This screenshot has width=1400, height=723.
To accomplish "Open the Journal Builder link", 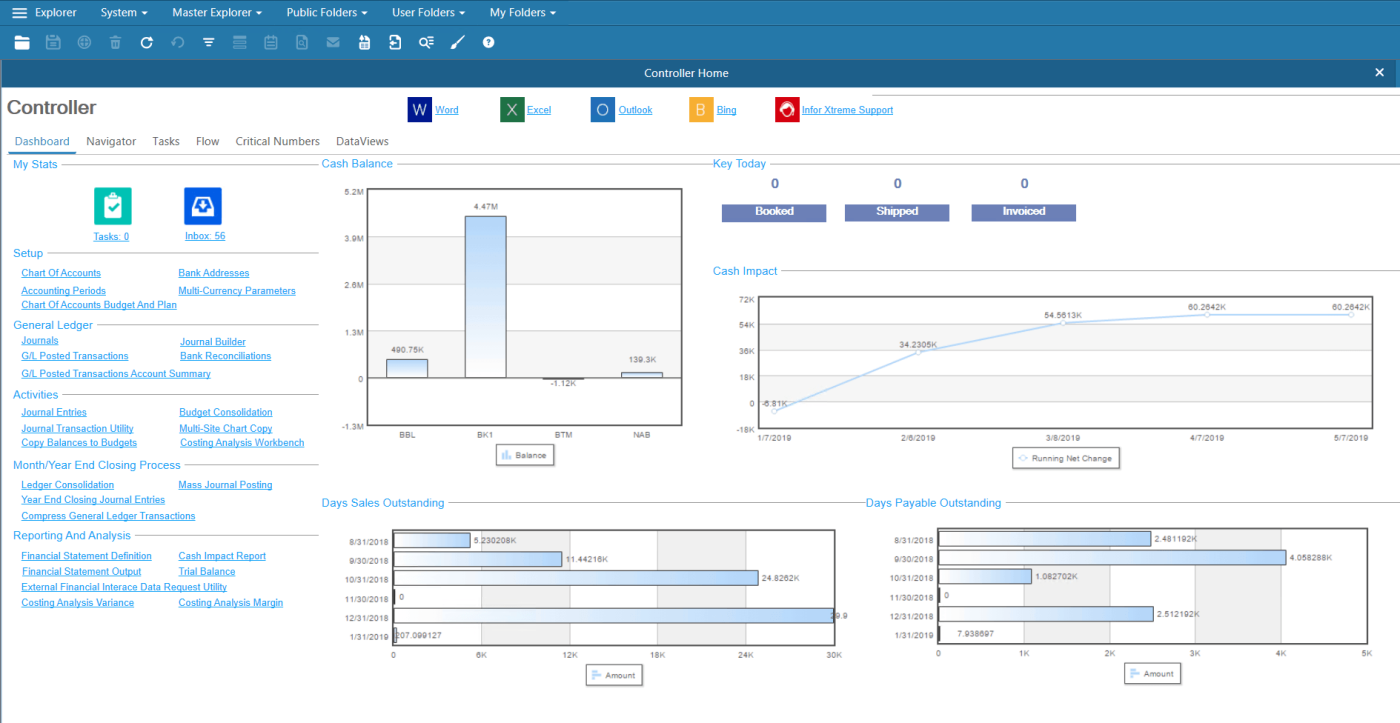I will coord(213,342).
